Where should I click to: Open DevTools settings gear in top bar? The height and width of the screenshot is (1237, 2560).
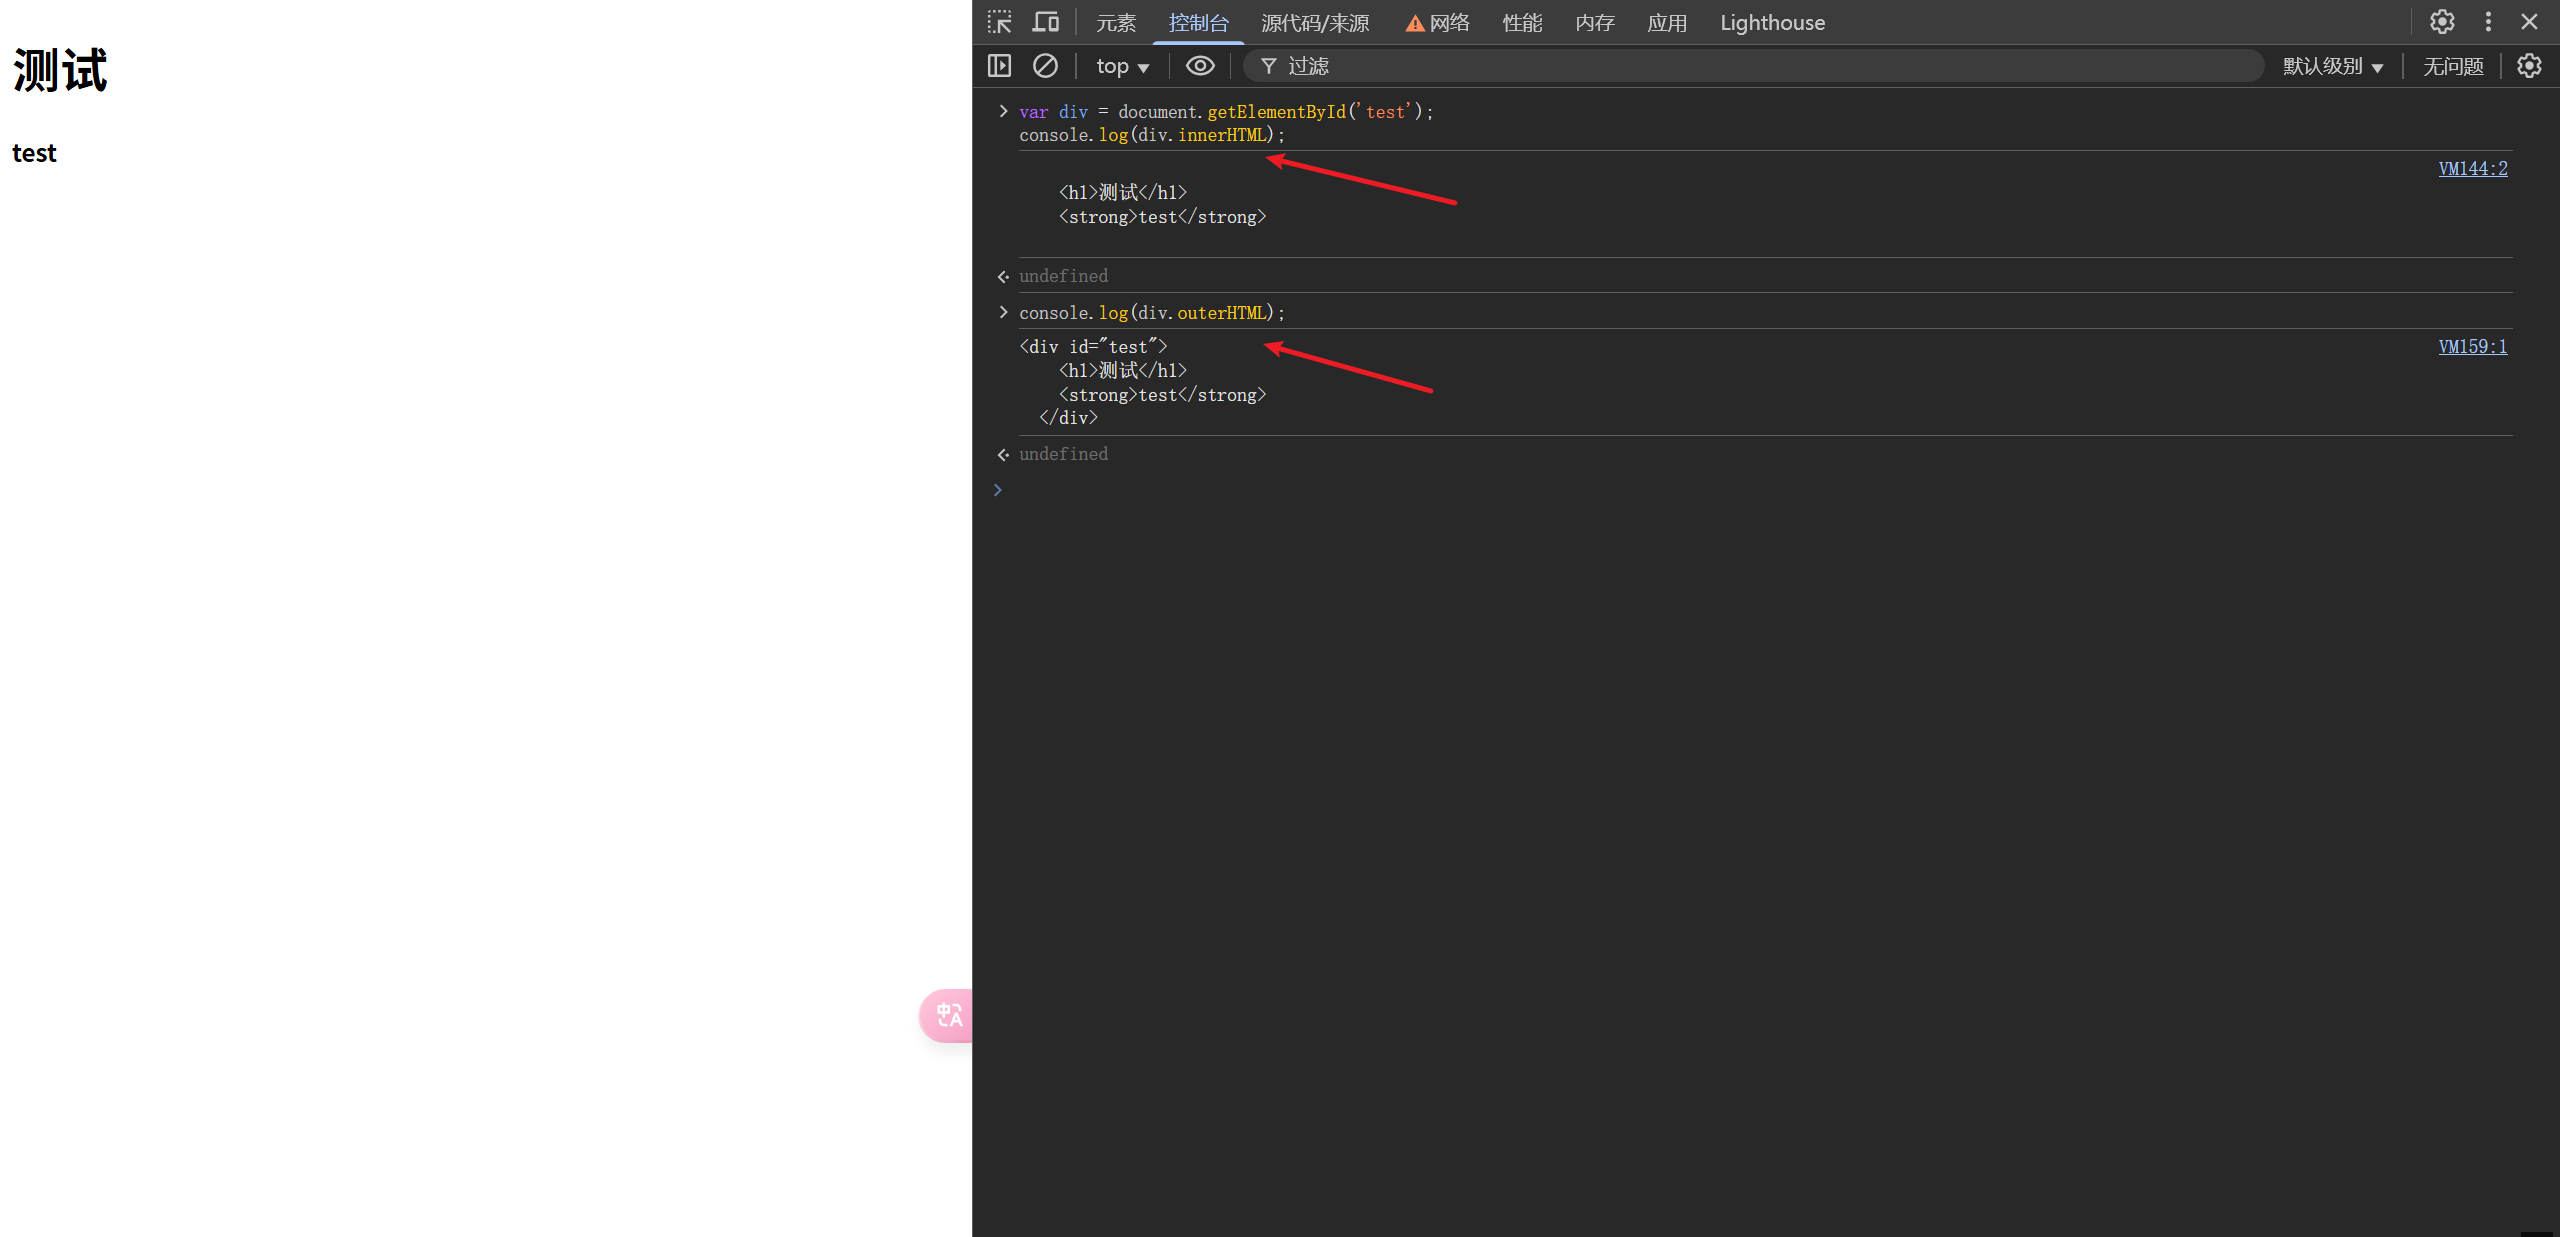click(2442, 22)
